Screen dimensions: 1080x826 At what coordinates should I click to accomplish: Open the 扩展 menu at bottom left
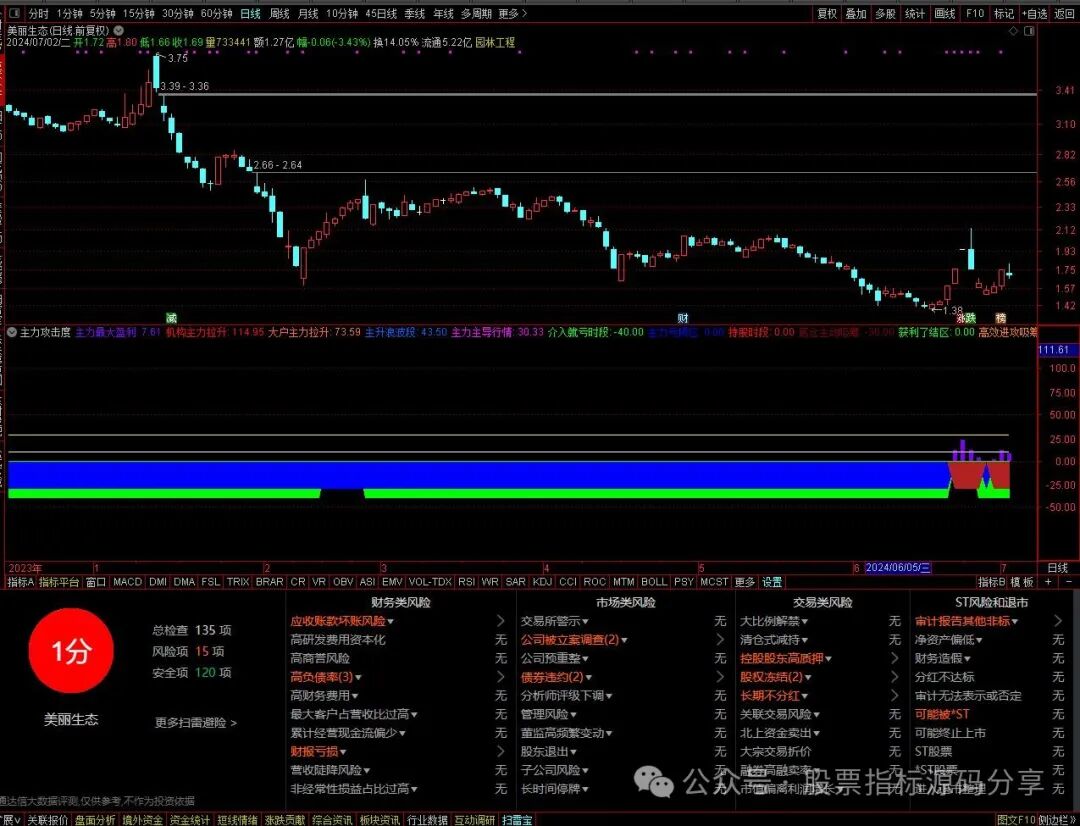click(10, 820)
